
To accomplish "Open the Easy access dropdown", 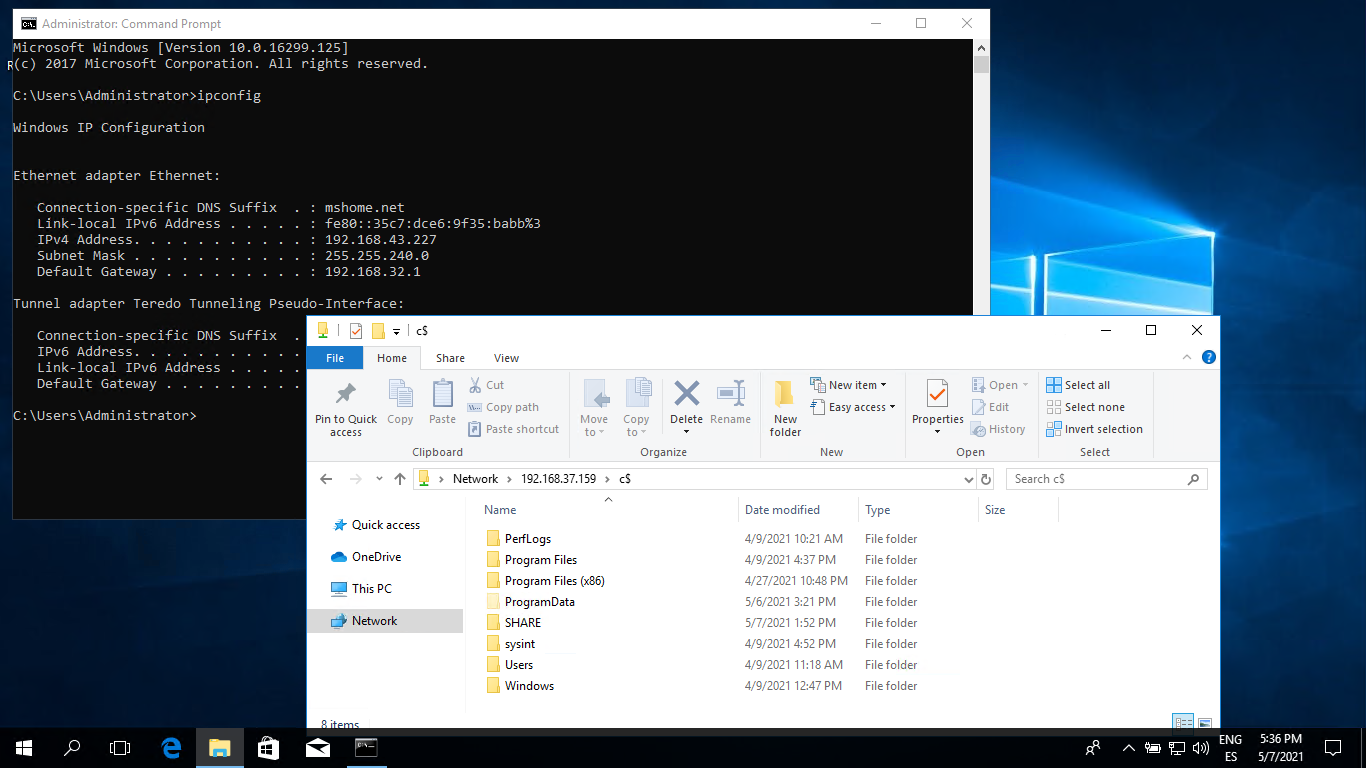I will coord(852,407).
